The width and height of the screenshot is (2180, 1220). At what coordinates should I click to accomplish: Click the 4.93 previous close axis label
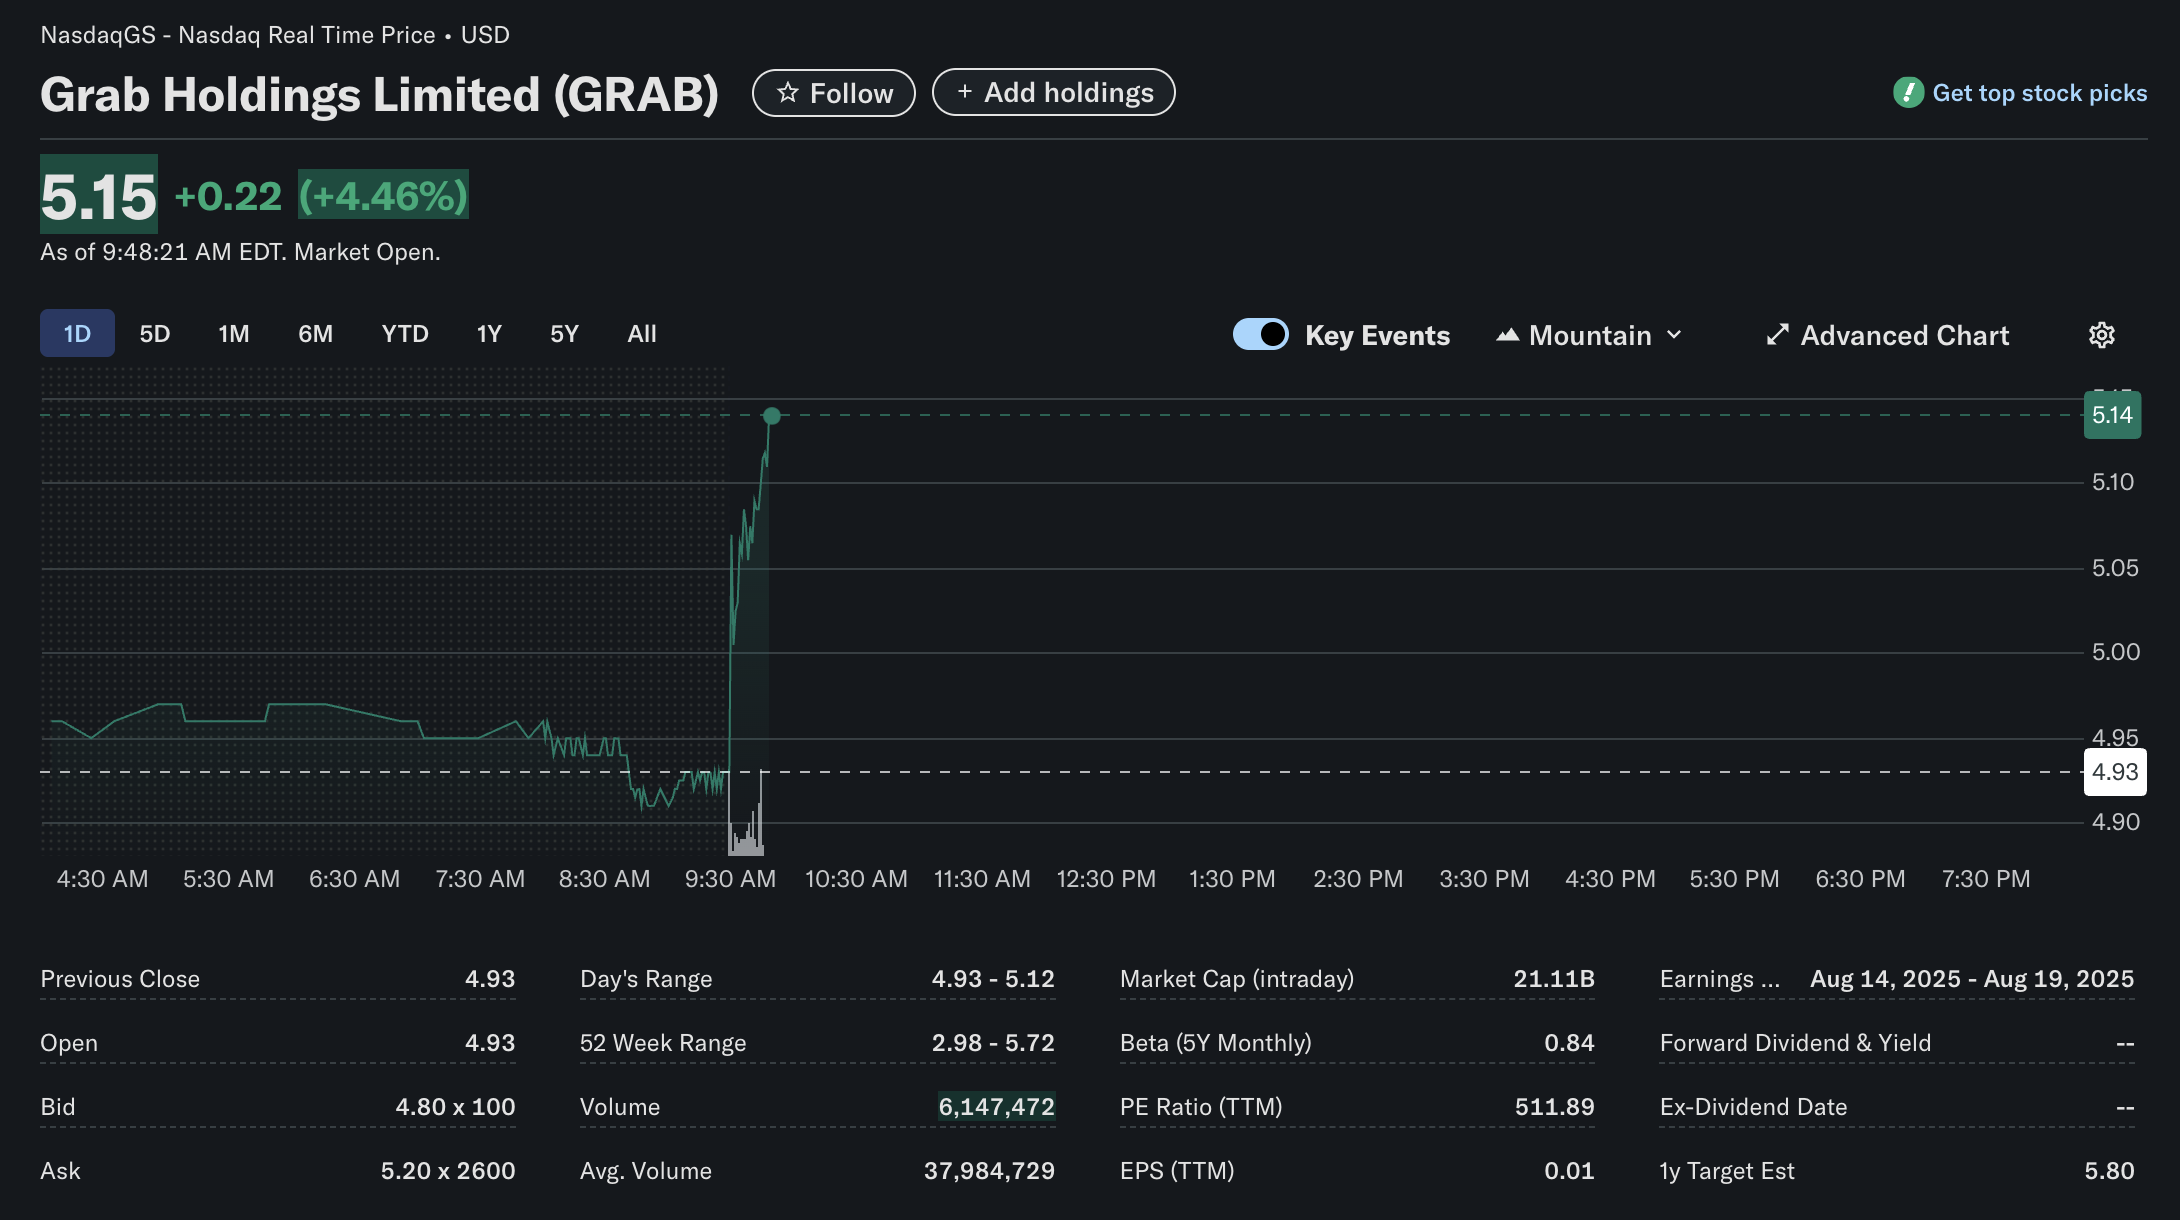click(x=2115, y=772)
